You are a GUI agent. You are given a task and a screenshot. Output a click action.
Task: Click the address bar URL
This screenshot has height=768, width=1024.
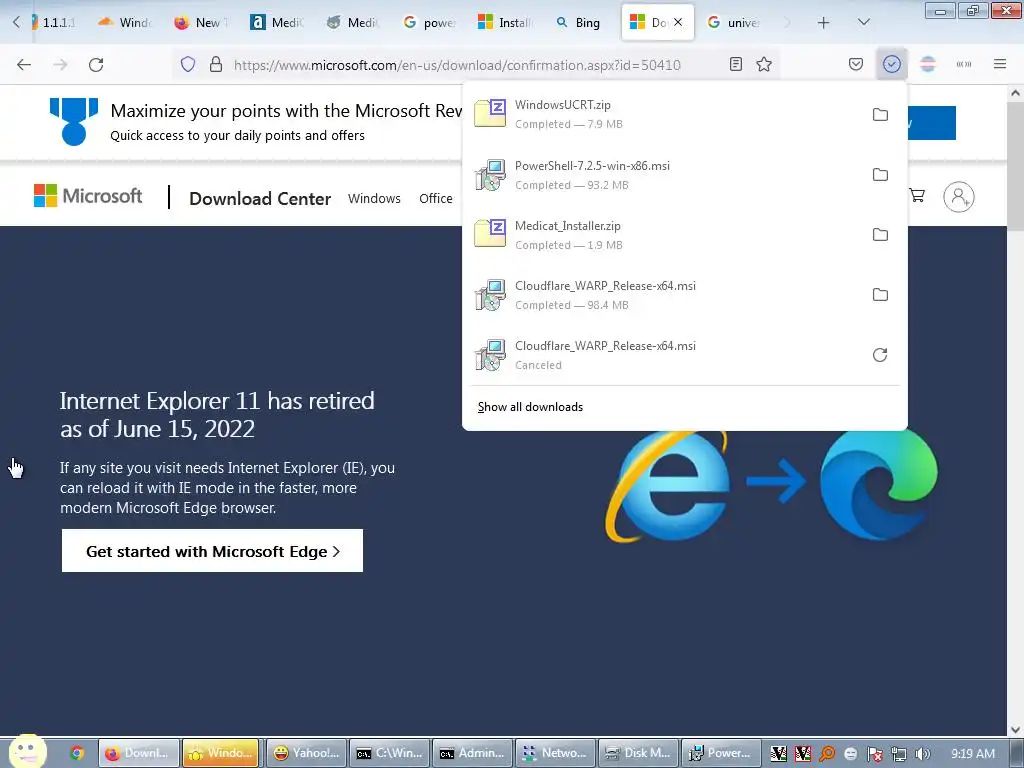coord(457,65)
